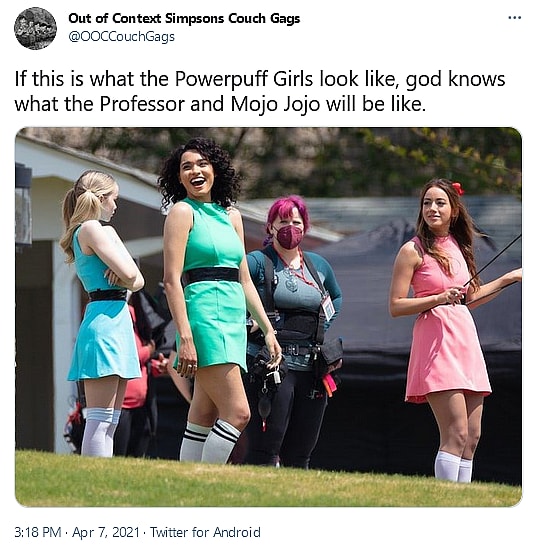Click the woman in the pink dress
Viewport: 535px width, 546px height.
449,327
